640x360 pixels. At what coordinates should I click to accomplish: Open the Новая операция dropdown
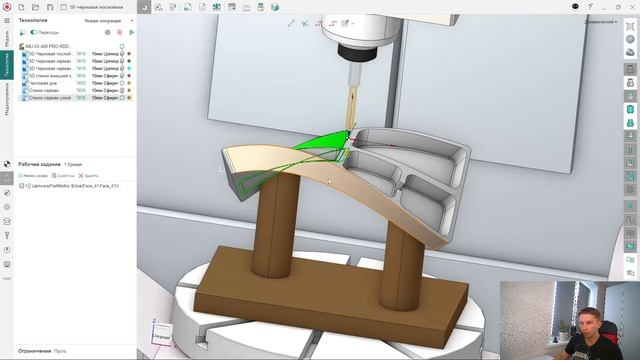[x=102, y=20]
